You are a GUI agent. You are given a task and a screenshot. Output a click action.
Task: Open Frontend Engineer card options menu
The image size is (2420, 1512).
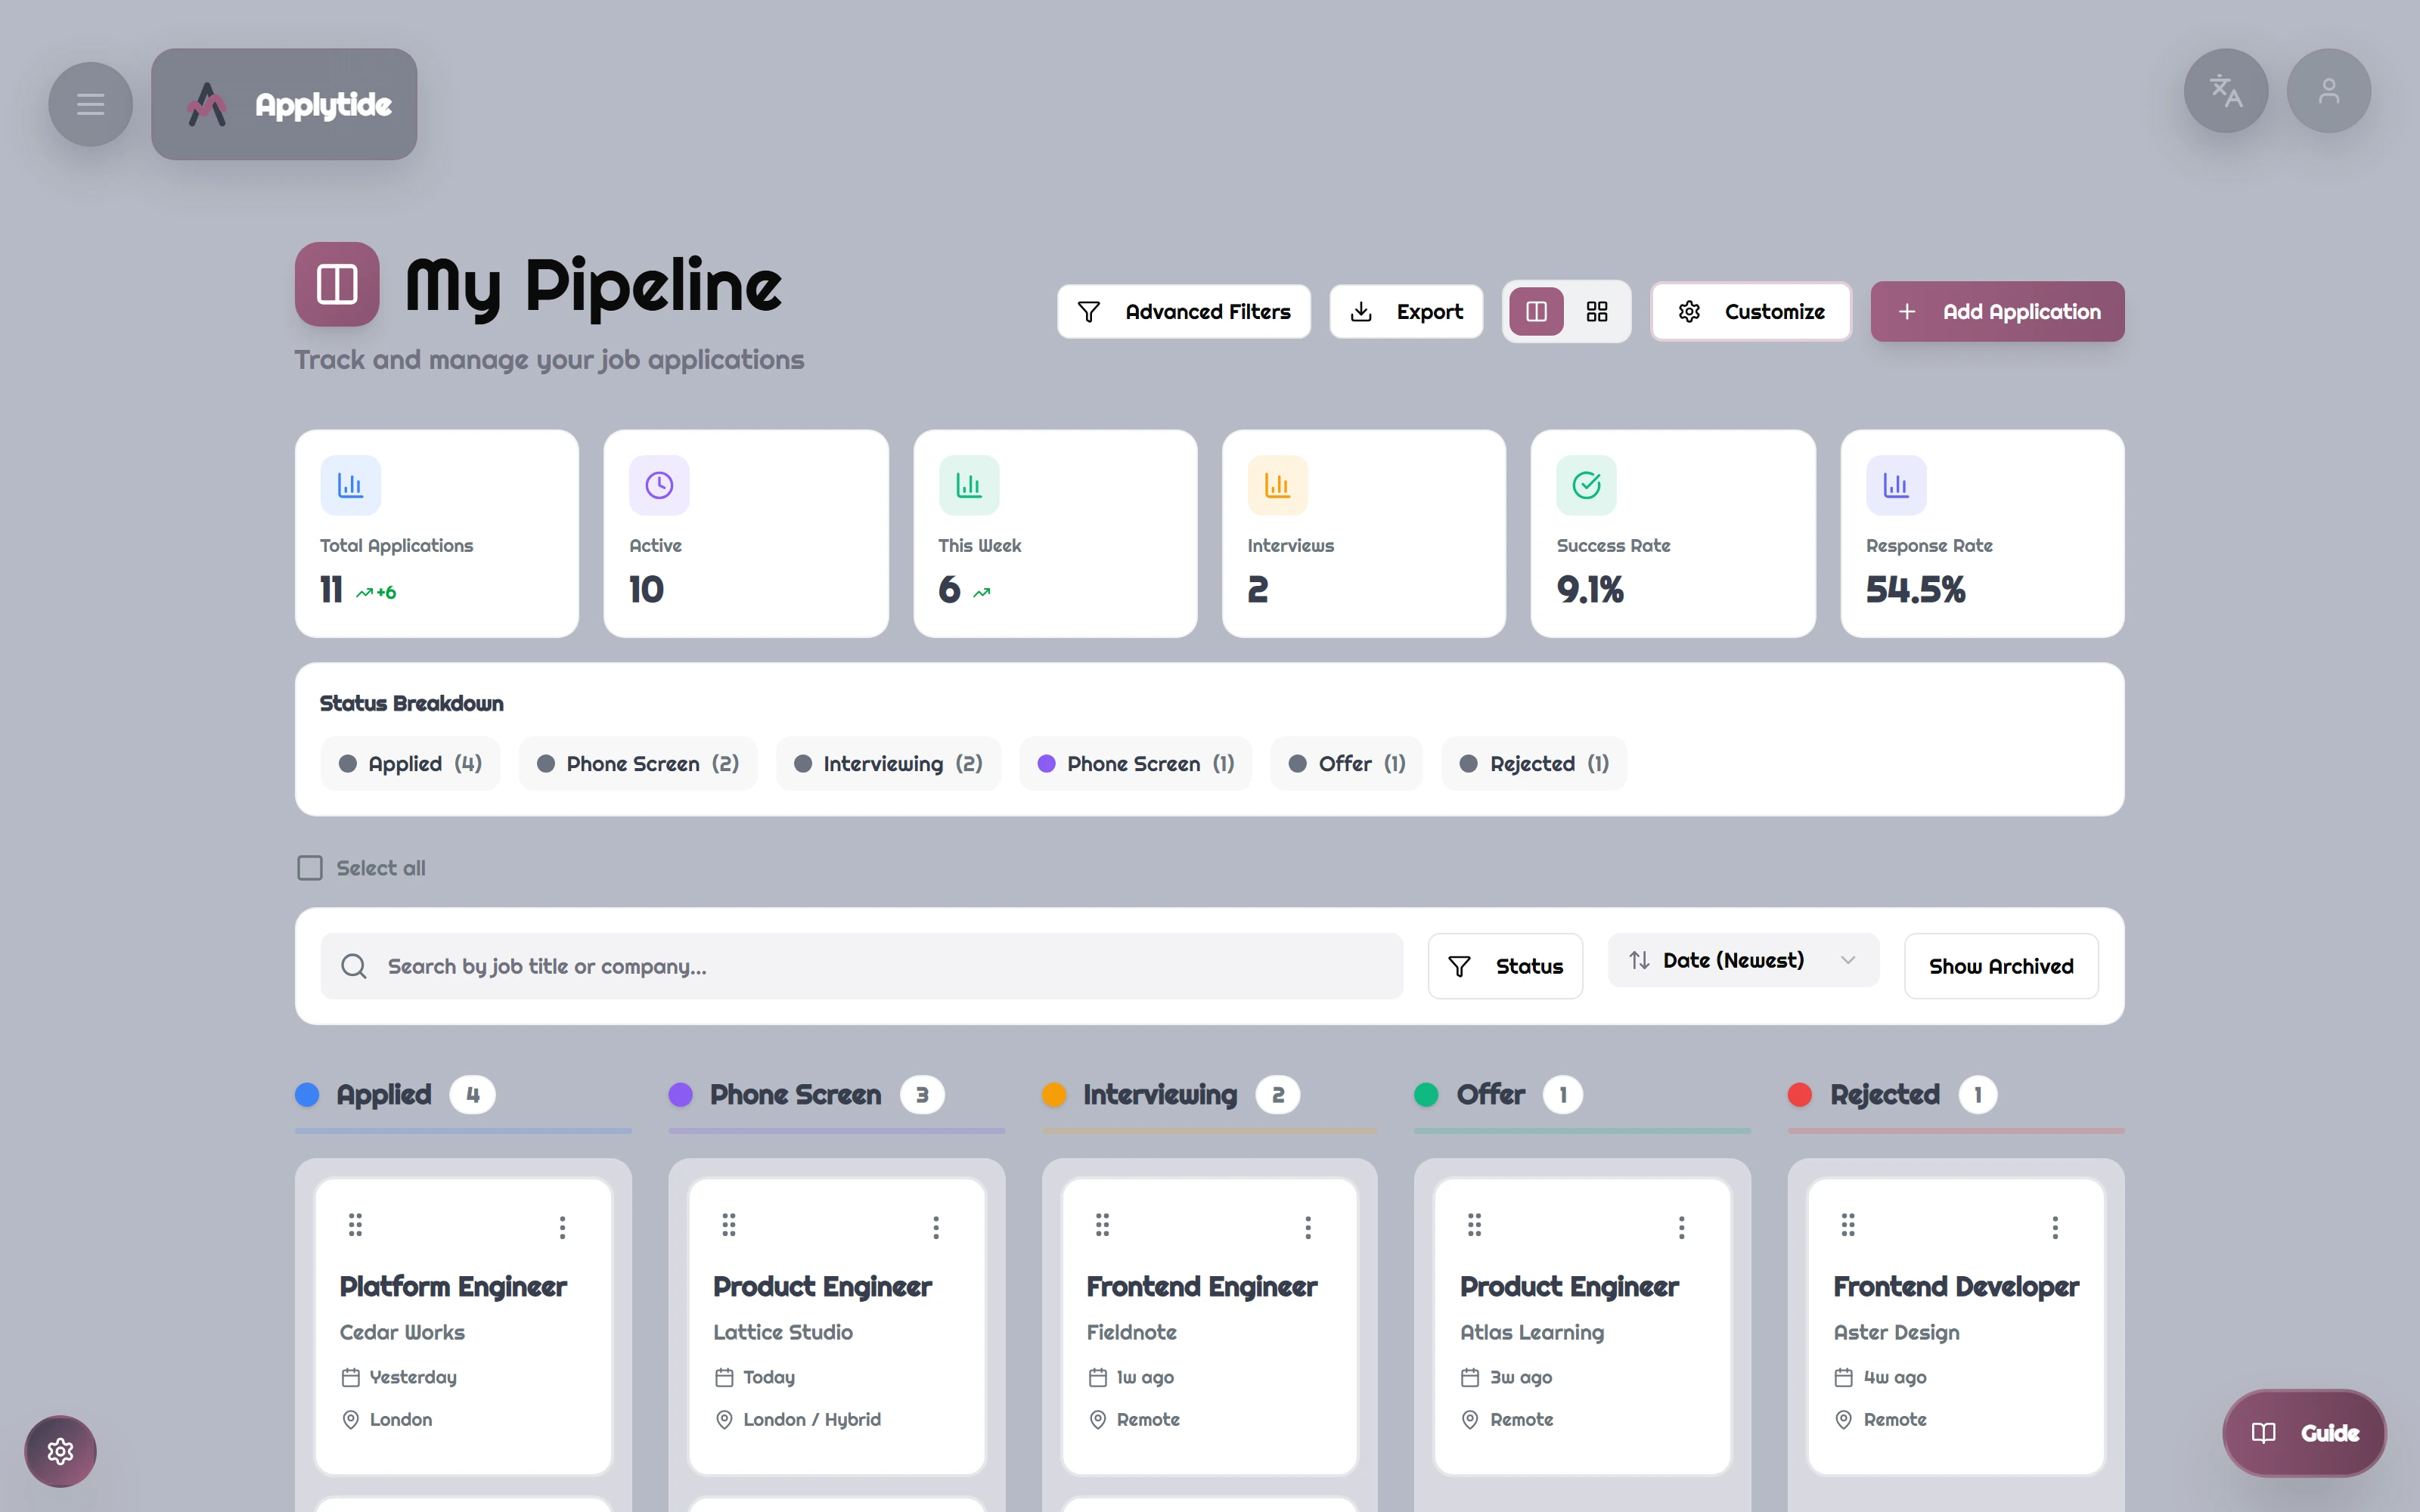(x=1308, y=1227)
